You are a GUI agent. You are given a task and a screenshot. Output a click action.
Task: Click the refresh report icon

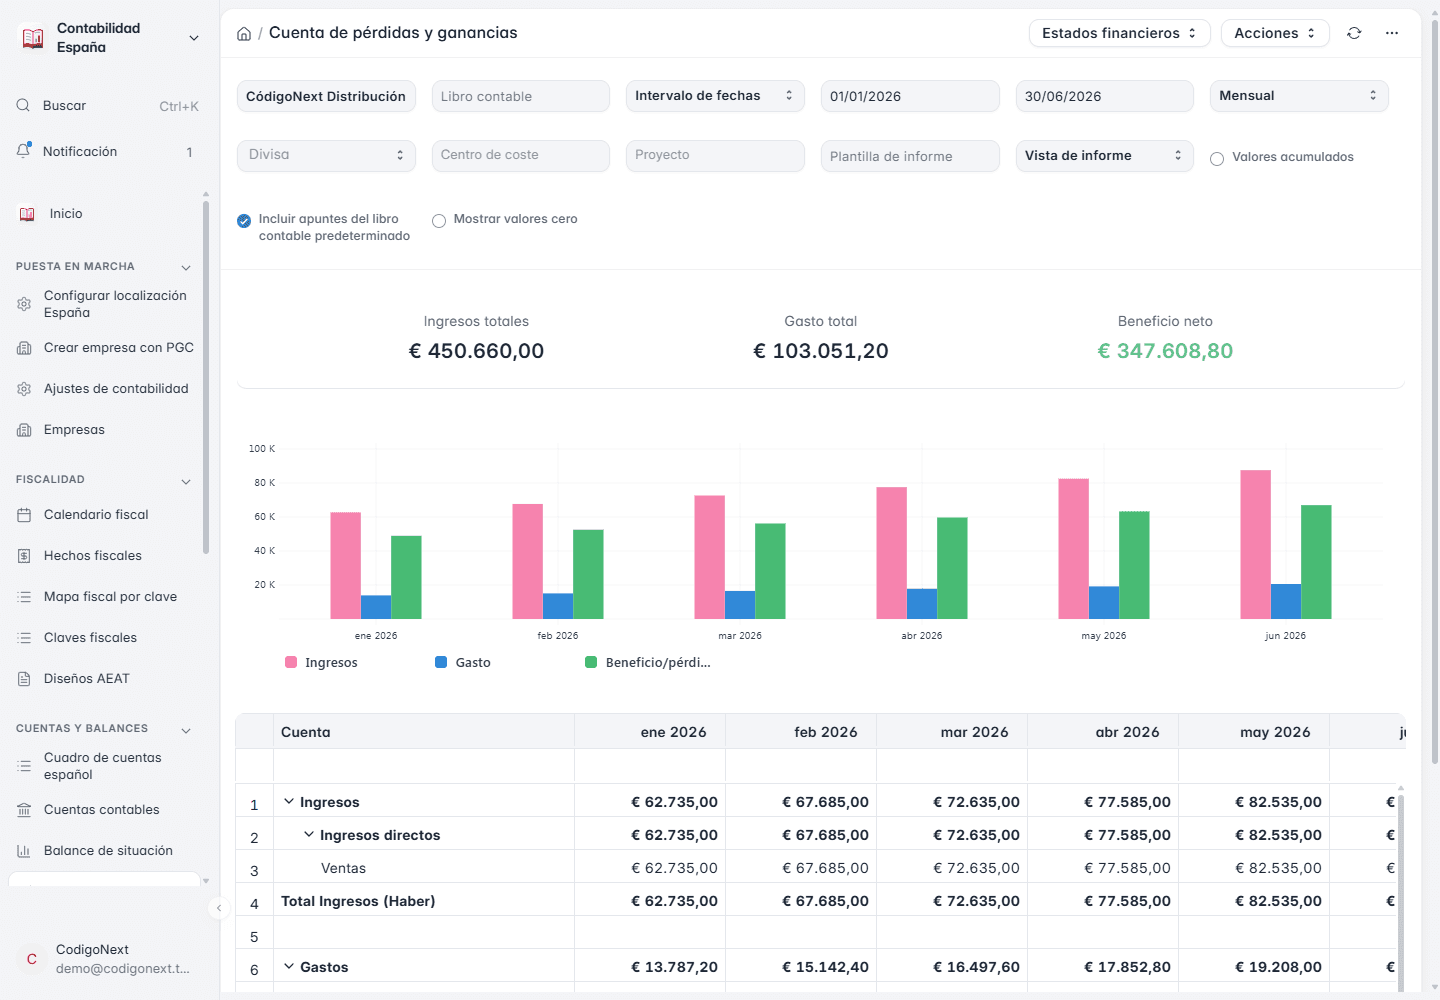1354,33
